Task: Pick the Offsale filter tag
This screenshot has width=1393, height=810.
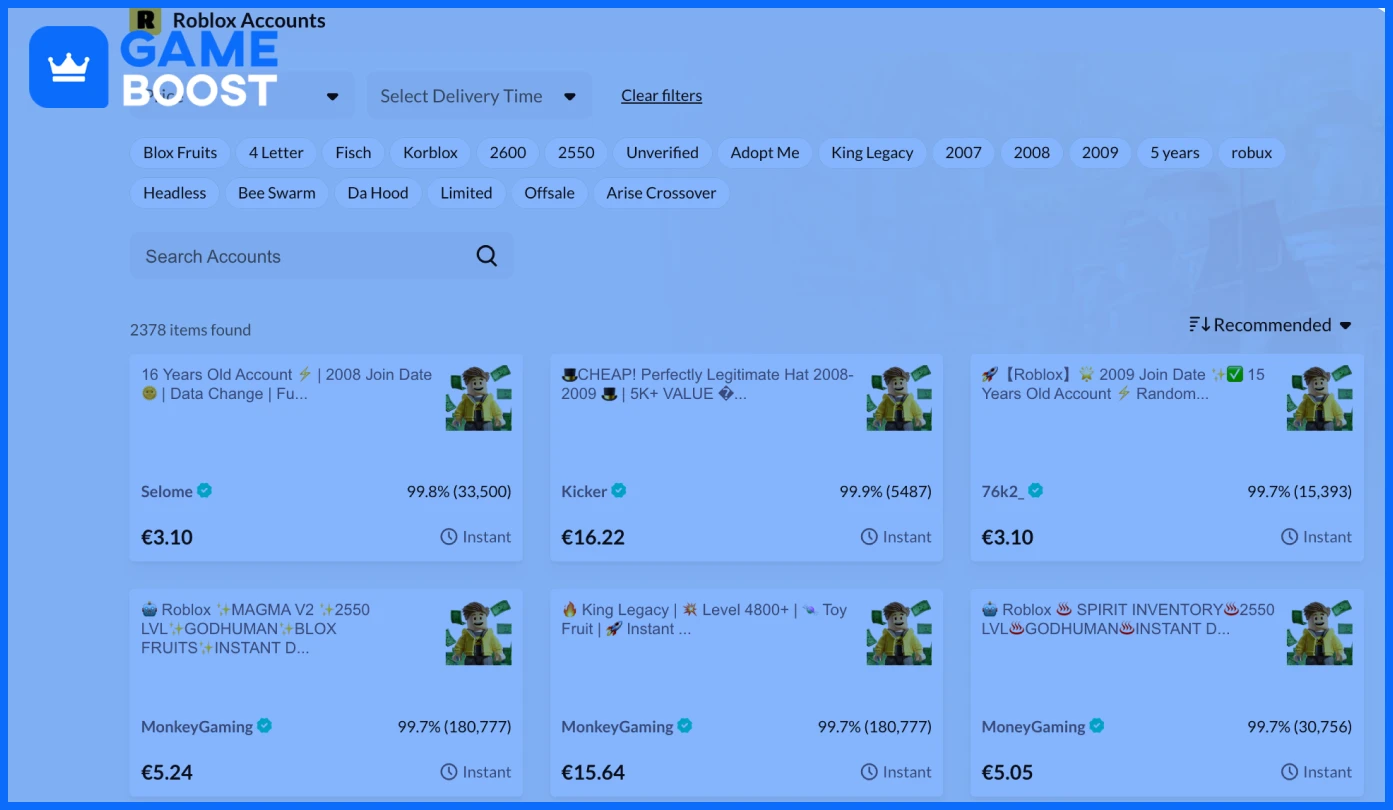Action: point(549,193)
